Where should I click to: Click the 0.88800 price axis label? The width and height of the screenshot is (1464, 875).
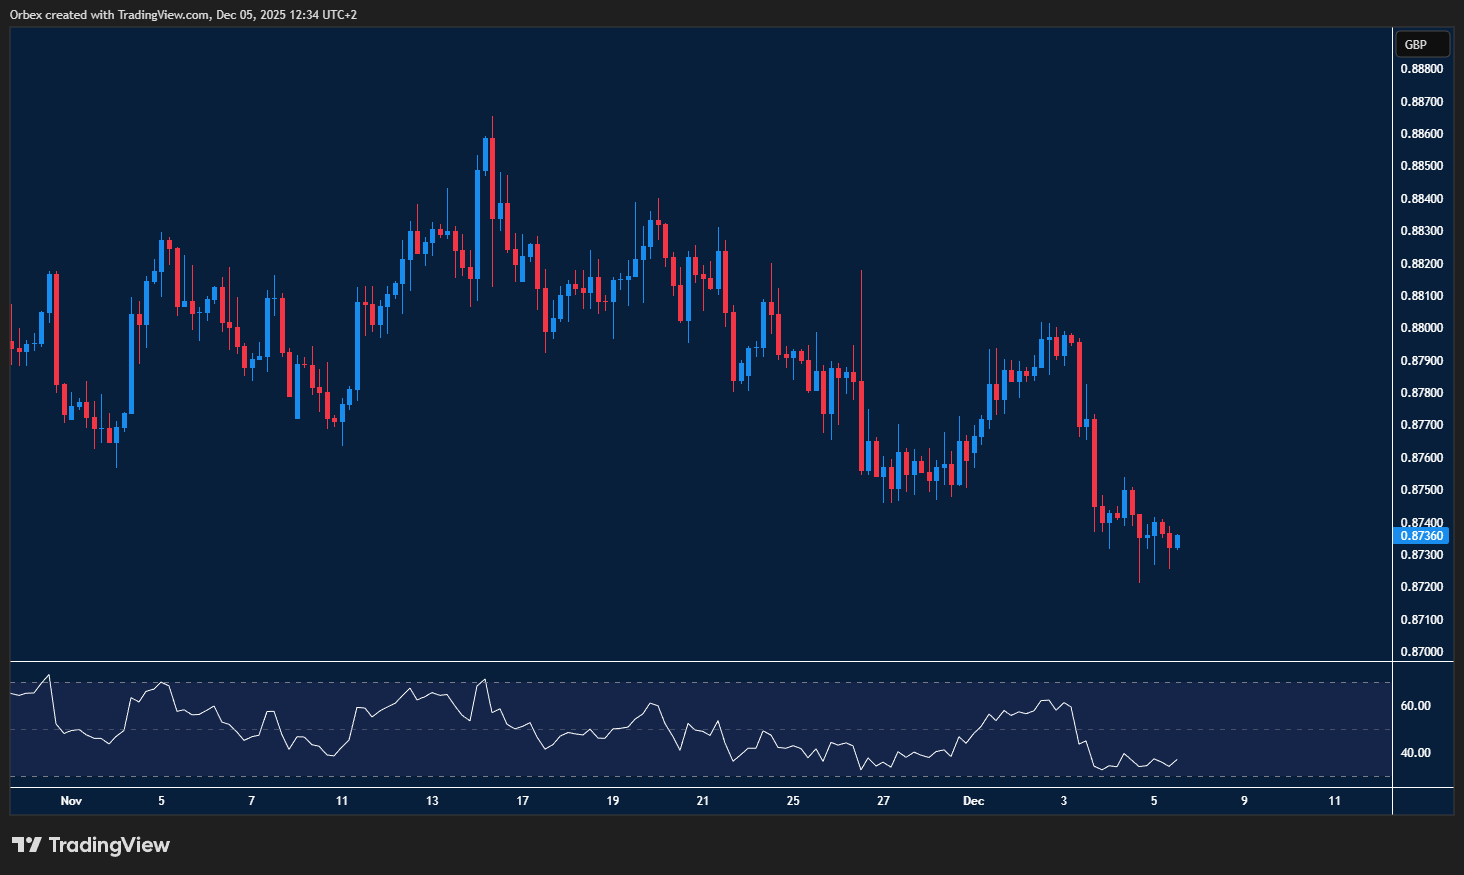(1421, 69)
